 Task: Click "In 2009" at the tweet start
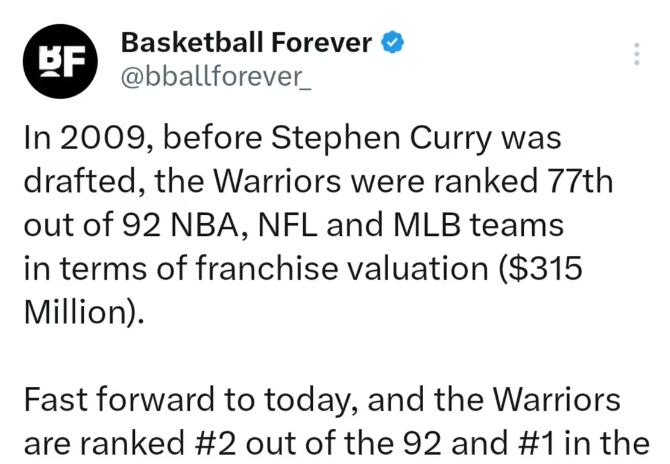point(85,140)
